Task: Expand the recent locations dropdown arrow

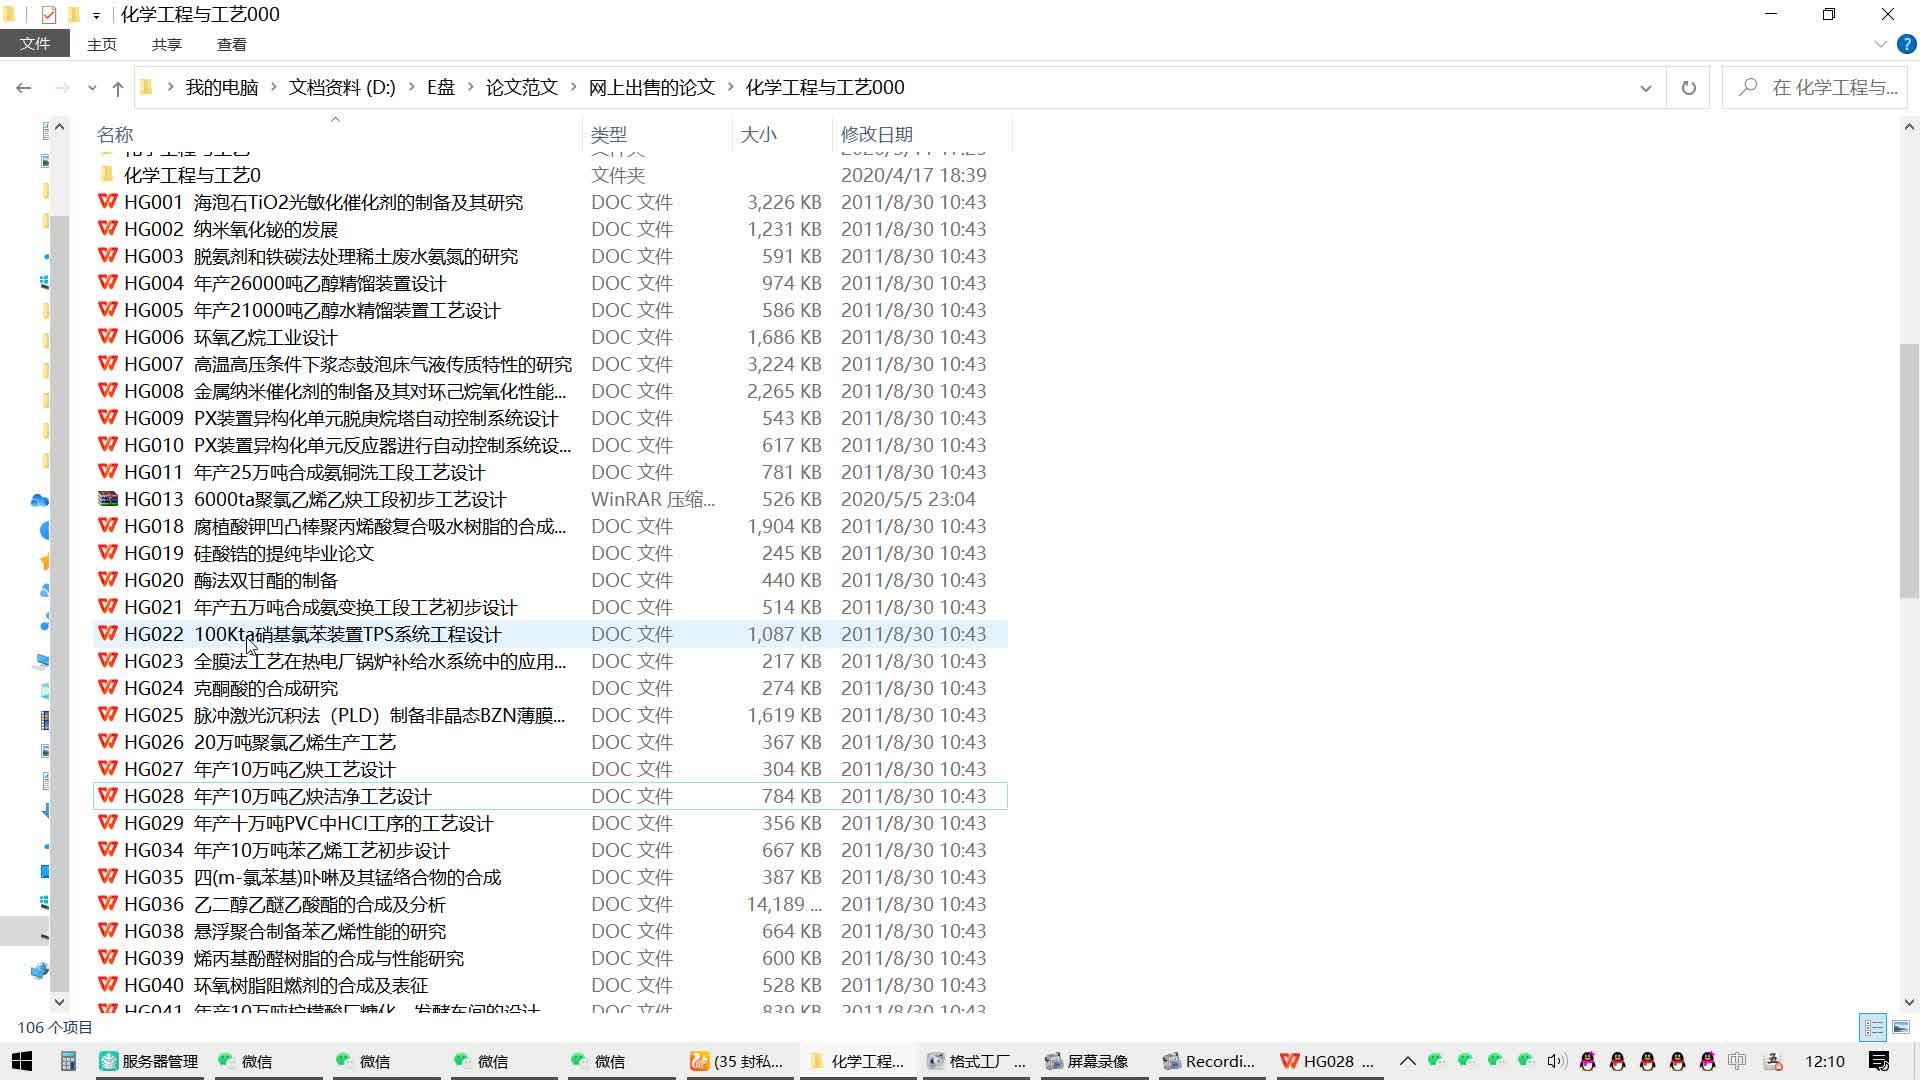Action: (92, 88)
